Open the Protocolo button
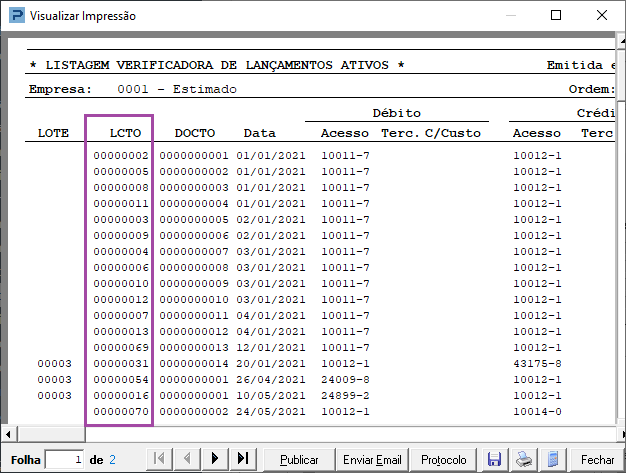This screenshot has width=626, height=473. coord(444,459)
